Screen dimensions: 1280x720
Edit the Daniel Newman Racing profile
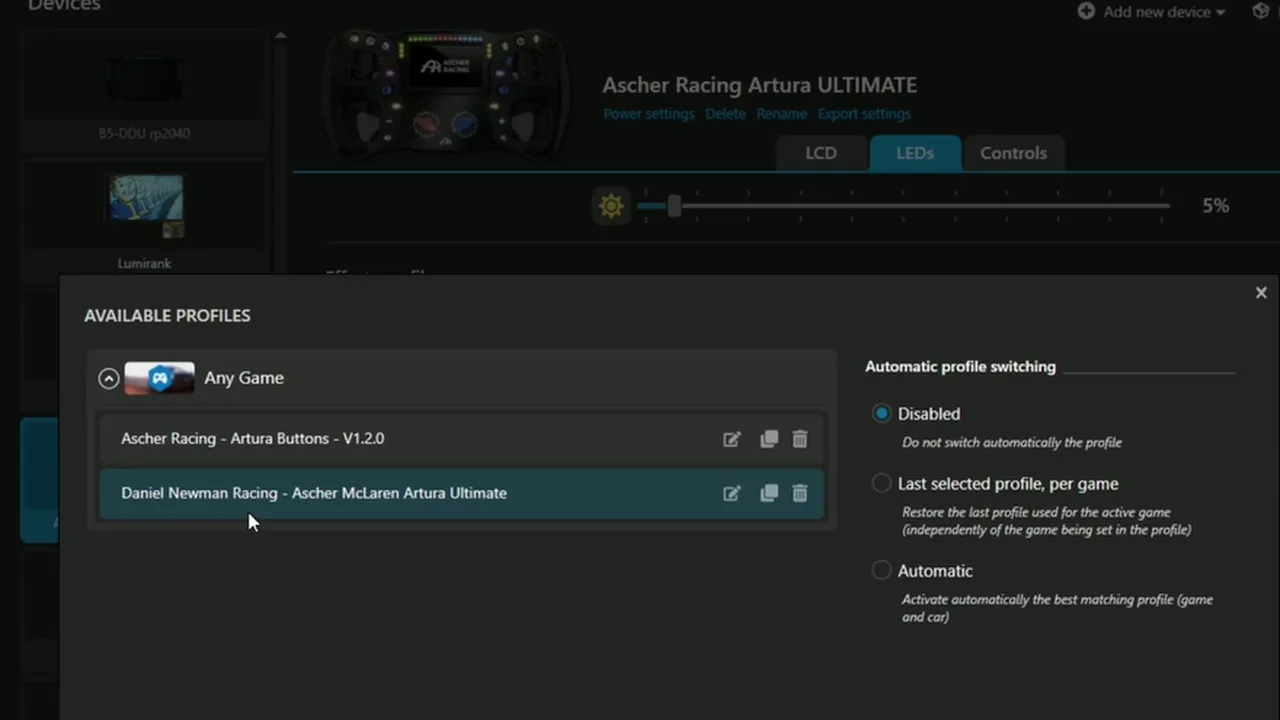click(x=732, y=493)
